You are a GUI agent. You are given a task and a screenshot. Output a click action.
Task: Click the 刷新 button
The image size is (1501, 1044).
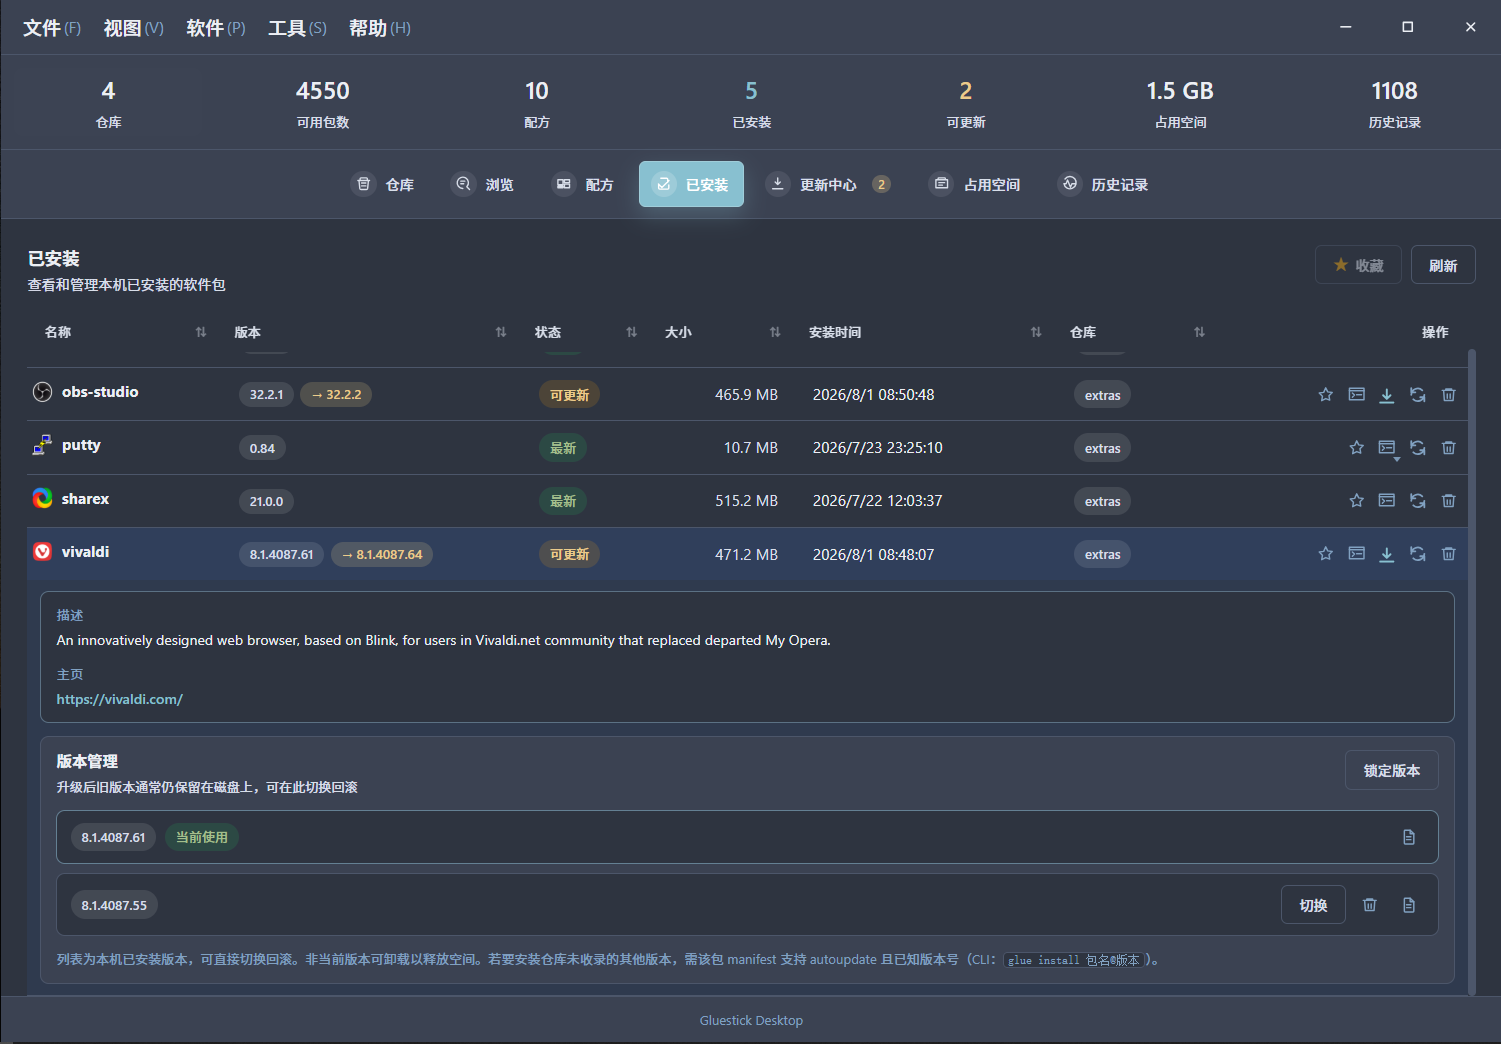(x=1443, y=265)
